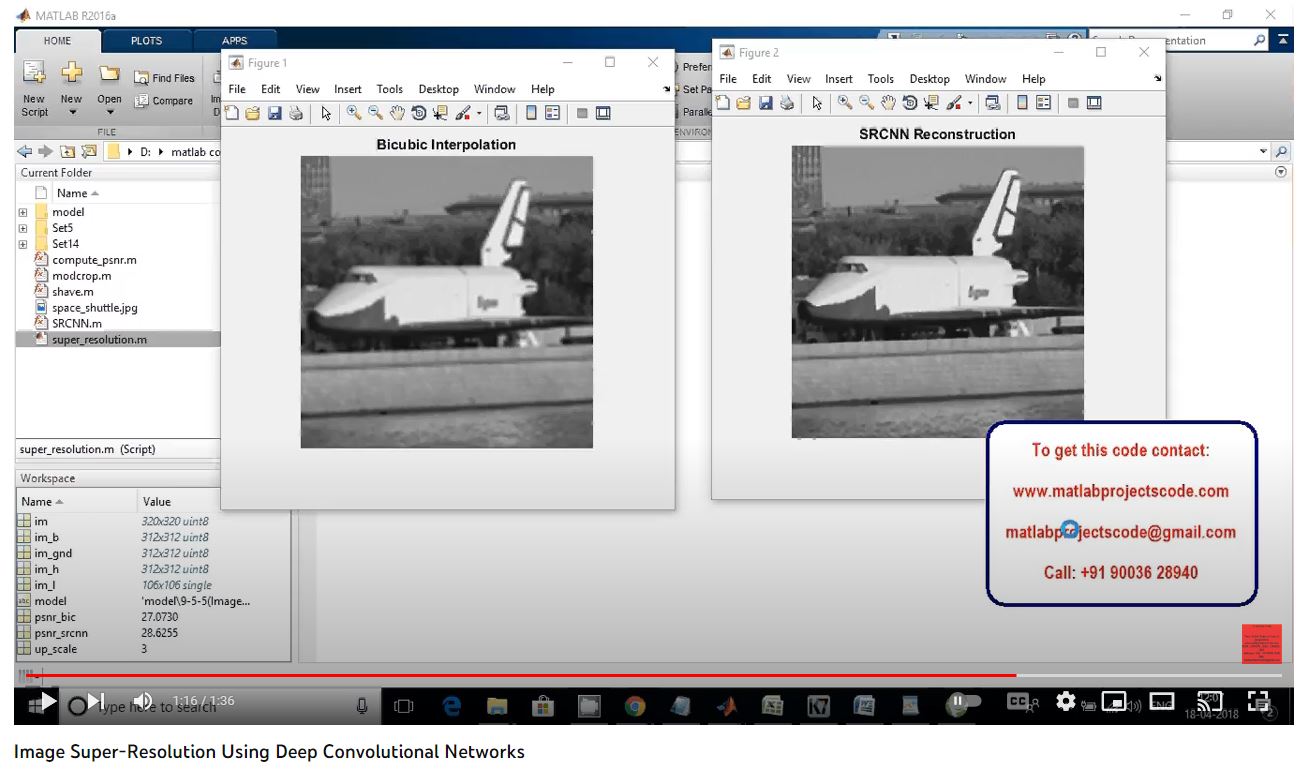Open Brush tool dropdown arrow in Figure 1
Viewport: 1302px width, 771px height.
479,114
